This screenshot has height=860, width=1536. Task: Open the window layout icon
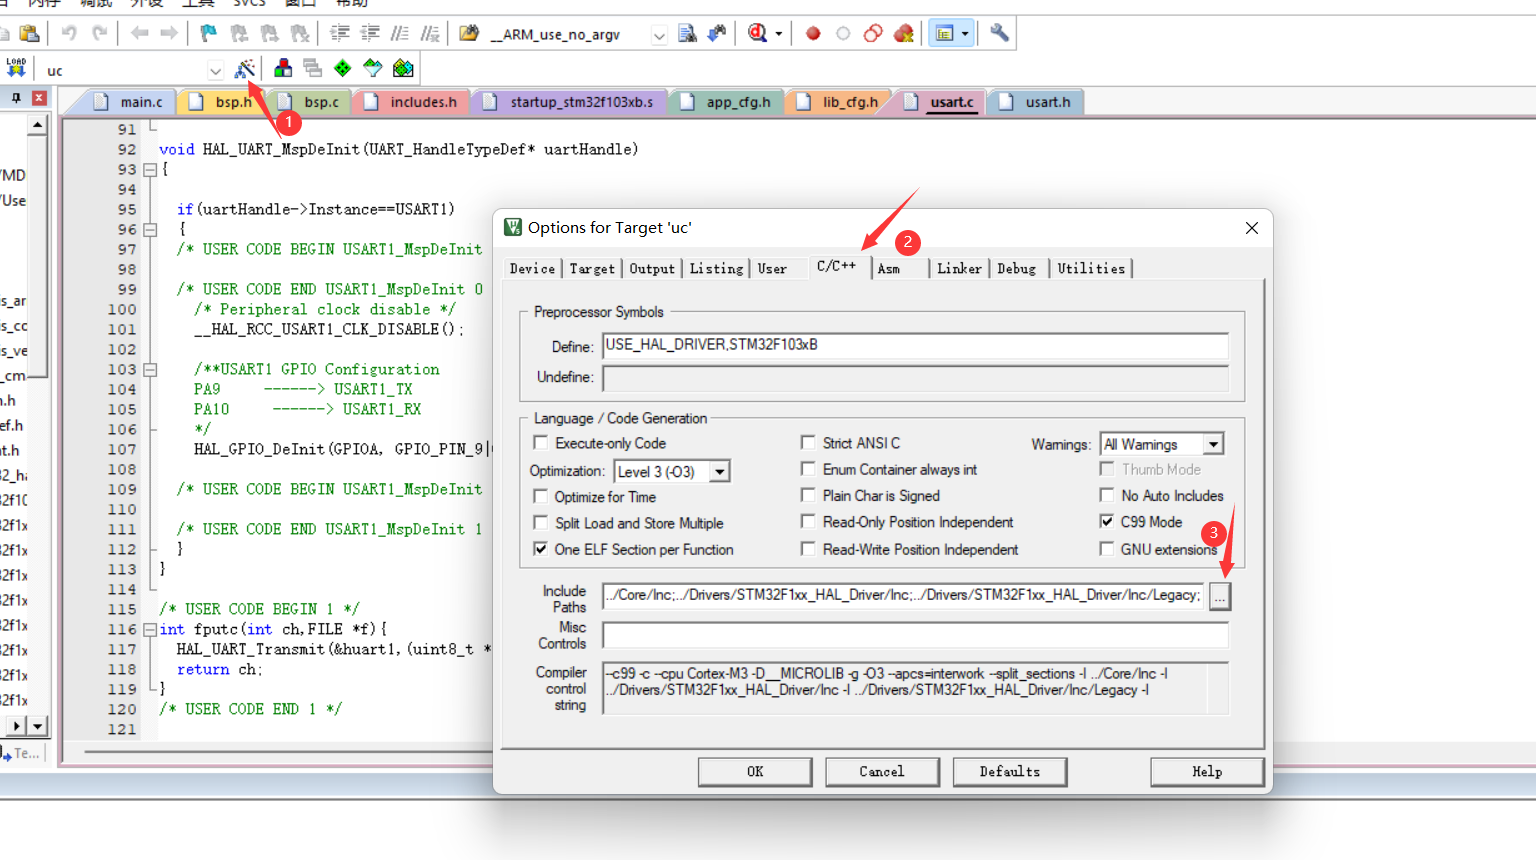pos(944,33)
